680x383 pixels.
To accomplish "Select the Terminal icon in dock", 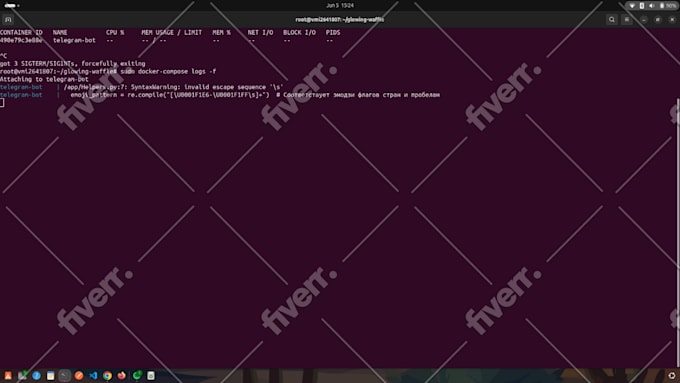I will (x=65, y=376).
